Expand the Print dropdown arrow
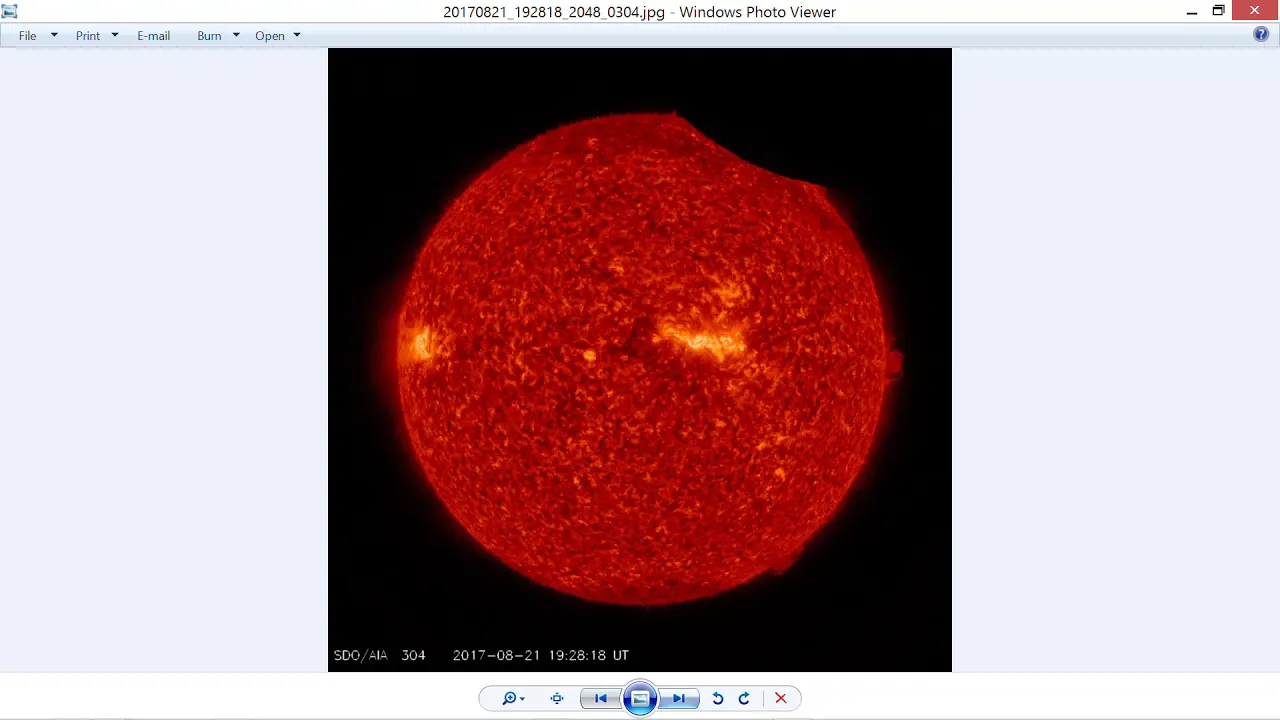The width and height of the screenshot is (1280, 720). (x=115, y=36)
